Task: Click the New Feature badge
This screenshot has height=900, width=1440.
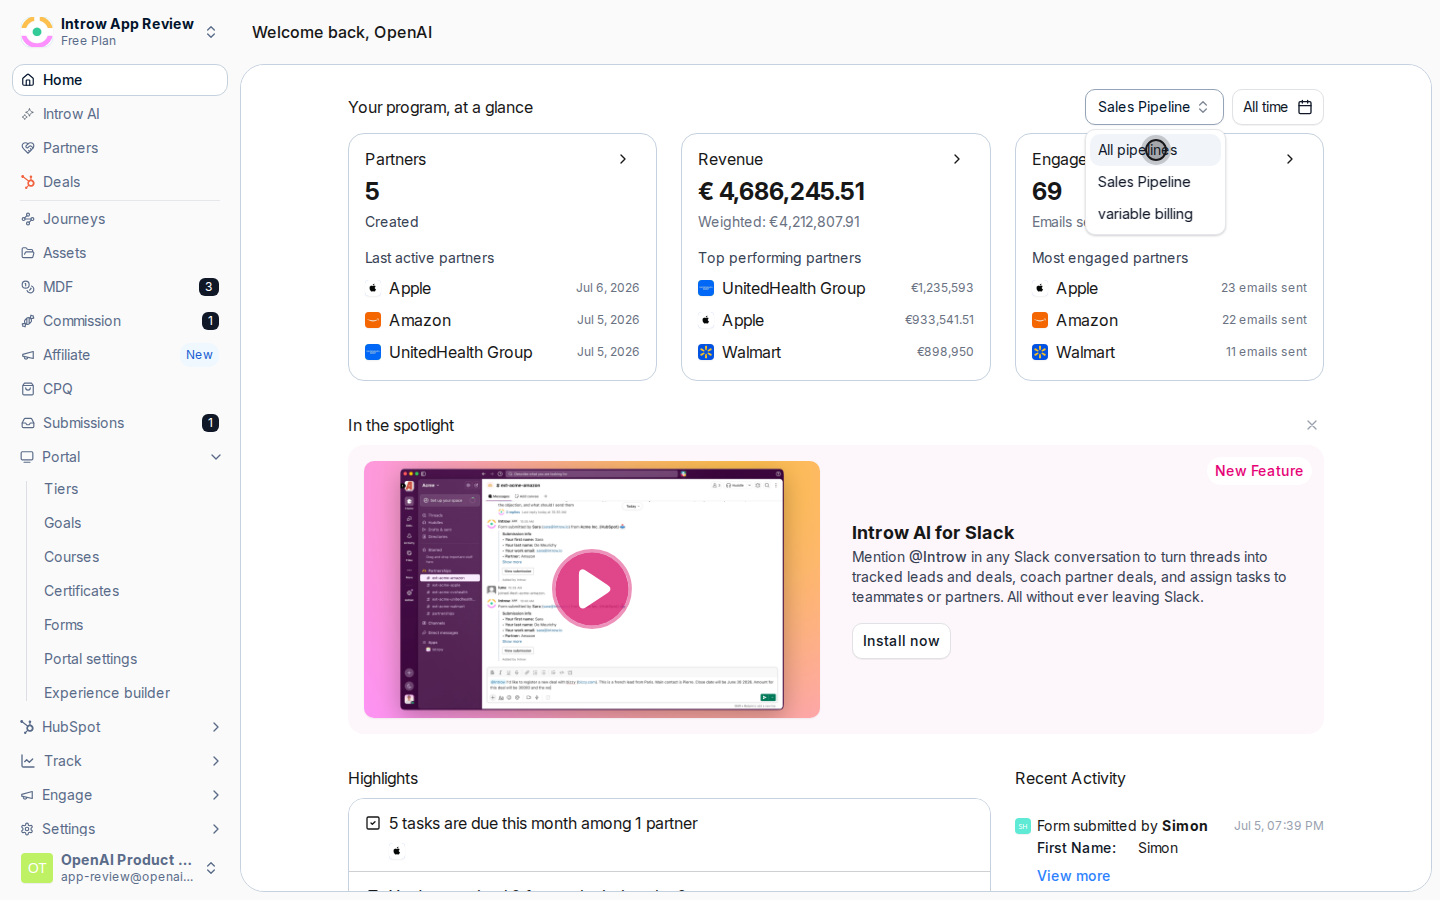Action: [1259, 471]
